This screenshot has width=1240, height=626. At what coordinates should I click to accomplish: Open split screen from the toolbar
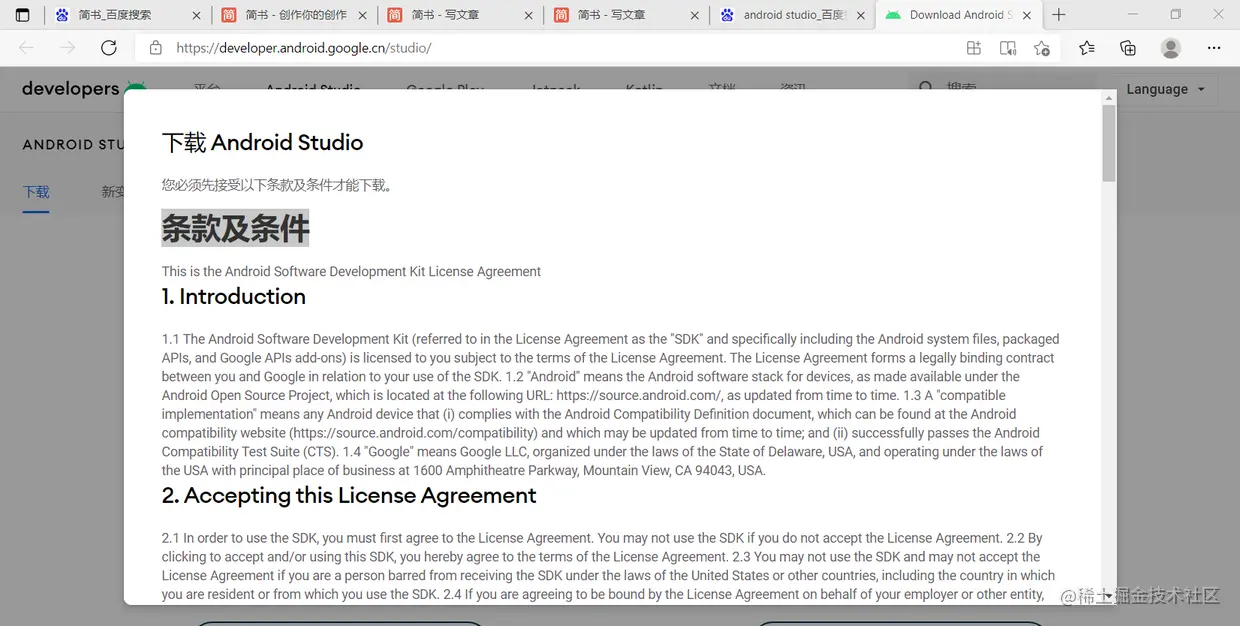pos(973,47)
